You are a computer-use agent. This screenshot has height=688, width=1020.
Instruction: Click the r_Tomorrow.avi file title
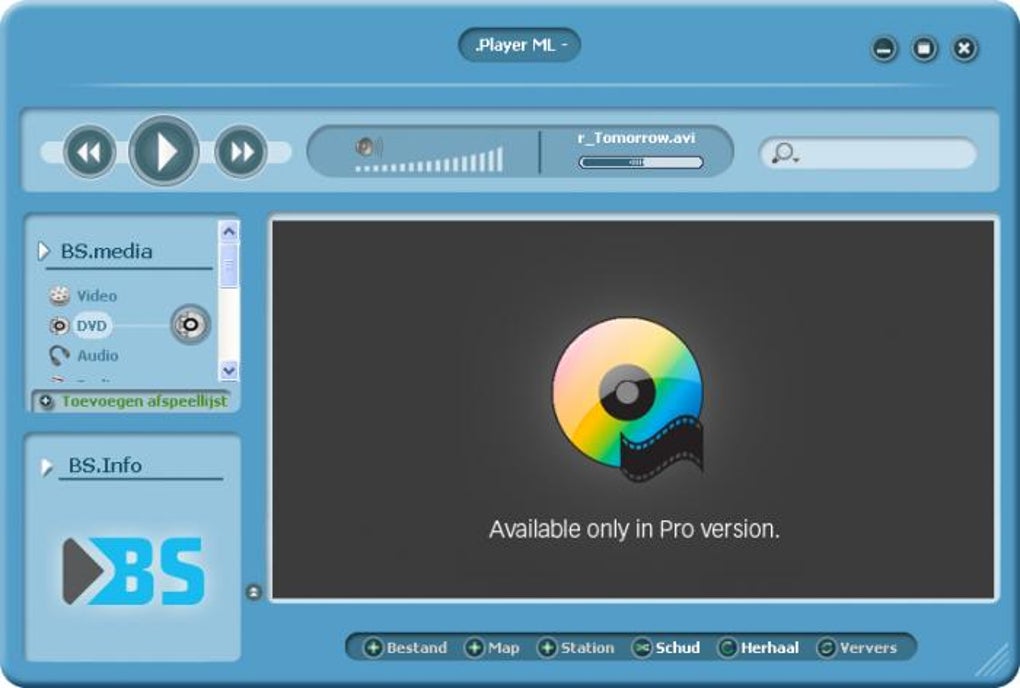click(x=636, y=138)
